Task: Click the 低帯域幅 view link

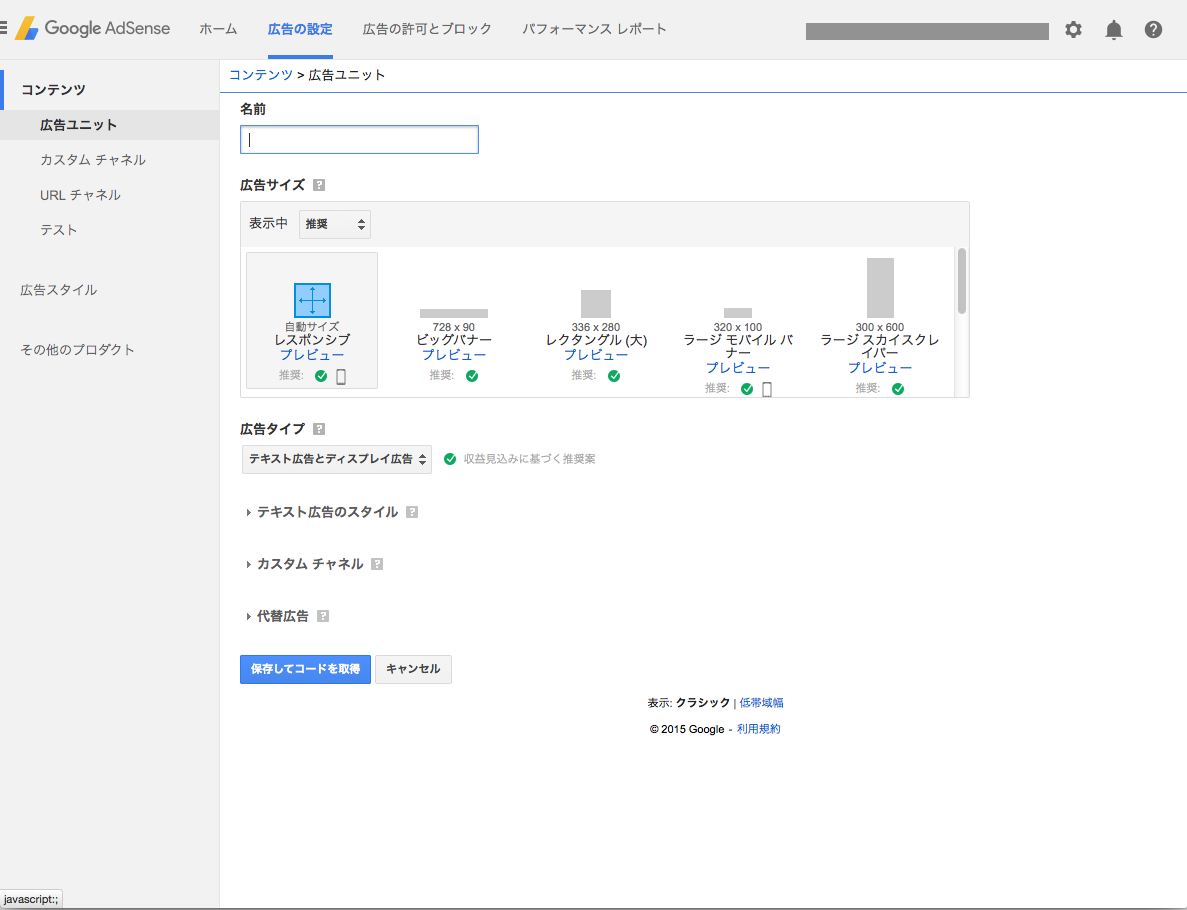Action: tap(761, 702)
